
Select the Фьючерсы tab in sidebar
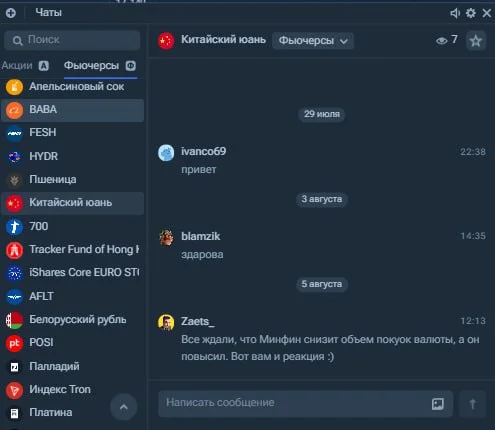coord(100,66)
